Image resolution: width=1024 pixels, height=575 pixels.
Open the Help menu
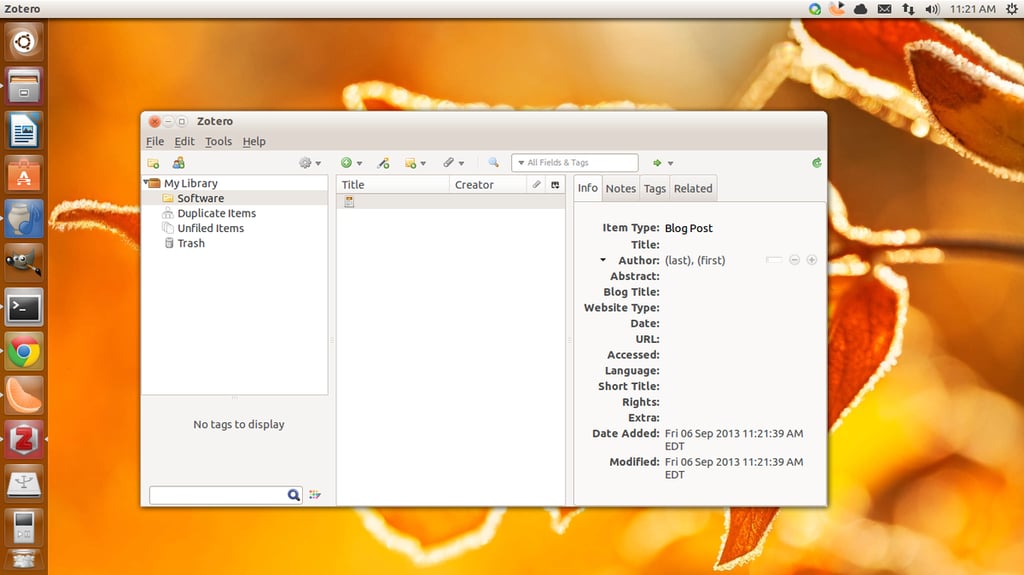(x=254, y=141)
